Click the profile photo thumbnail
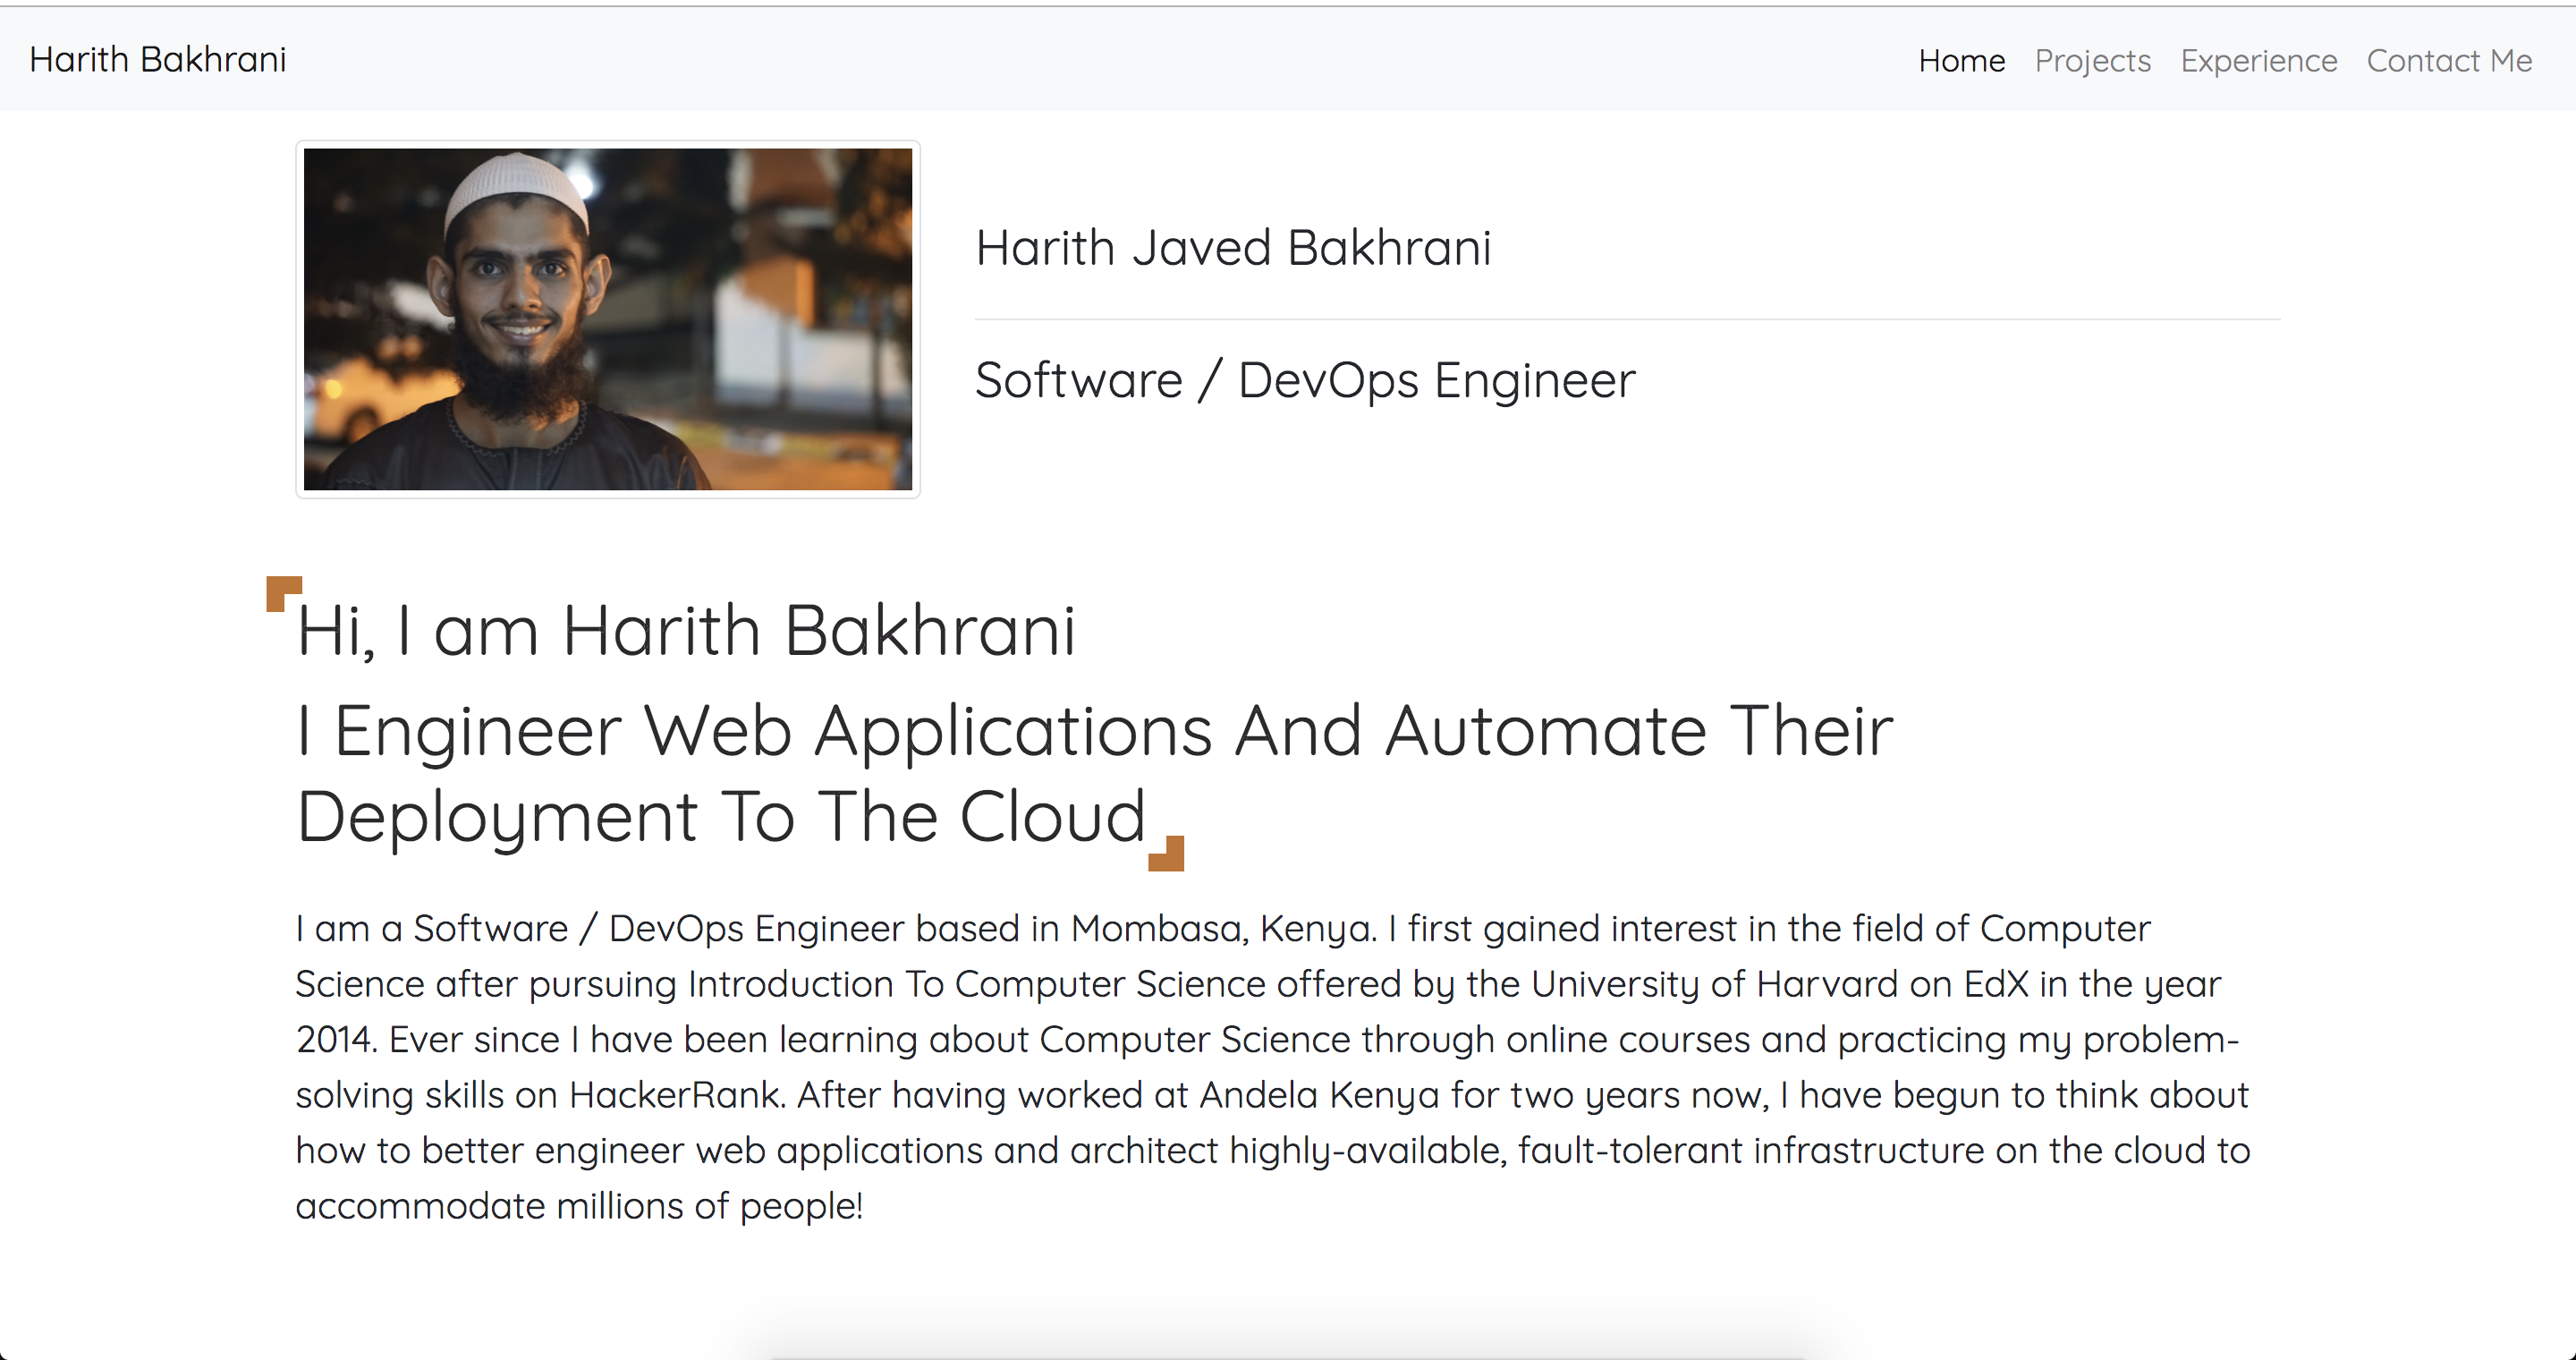The height and width of the screenshot is (1360, 2576). [x=608, y=319]
